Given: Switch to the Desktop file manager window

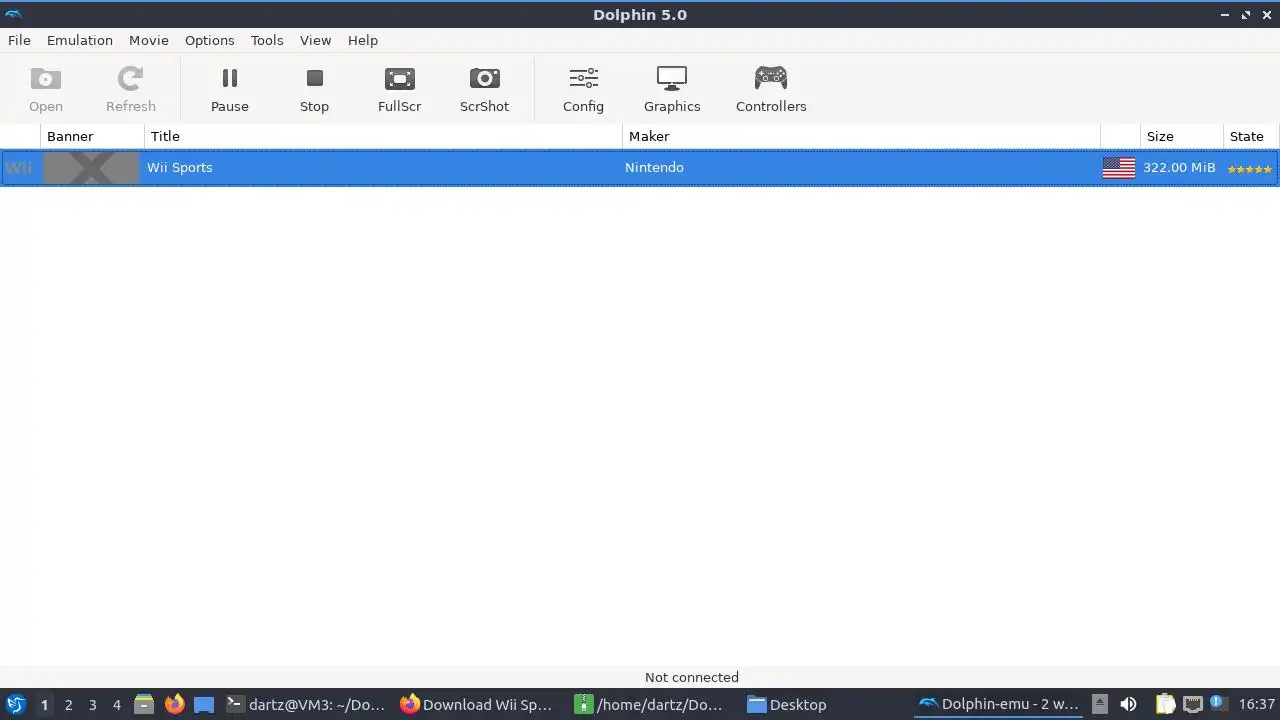Looking at the screenshot, I should (x=787, y=704).
